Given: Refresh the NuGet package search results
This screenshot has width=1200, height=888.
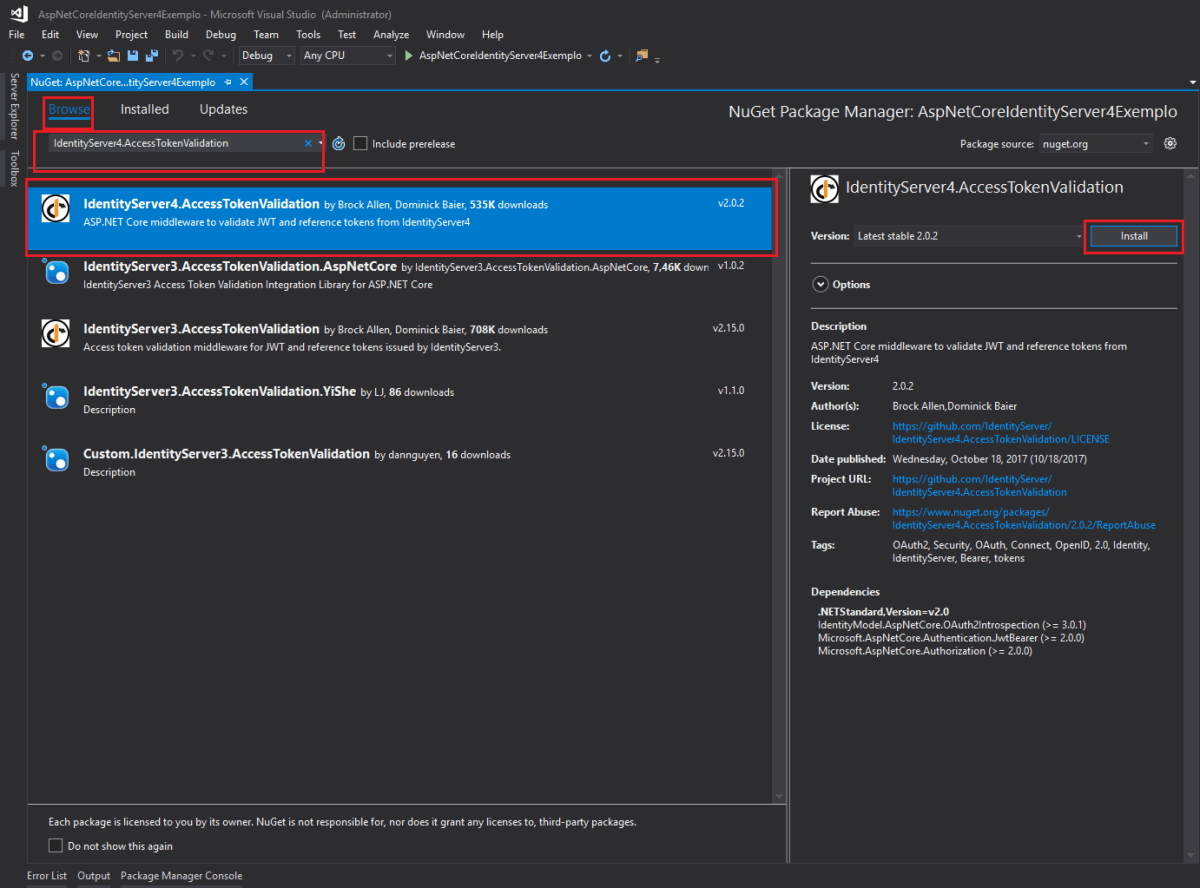Looking at the screenshot, I should (x=338, y=144).
